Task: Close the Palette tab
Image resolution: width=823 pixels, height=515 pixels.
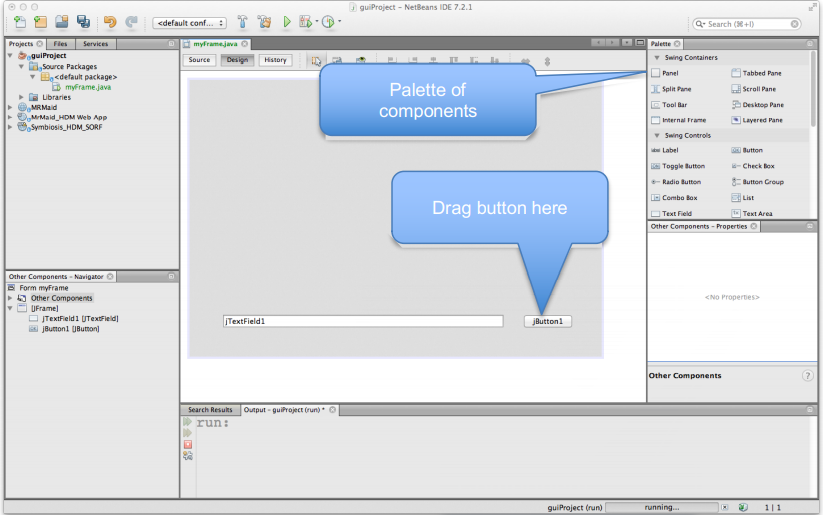Action: click(x=677, y=44)
